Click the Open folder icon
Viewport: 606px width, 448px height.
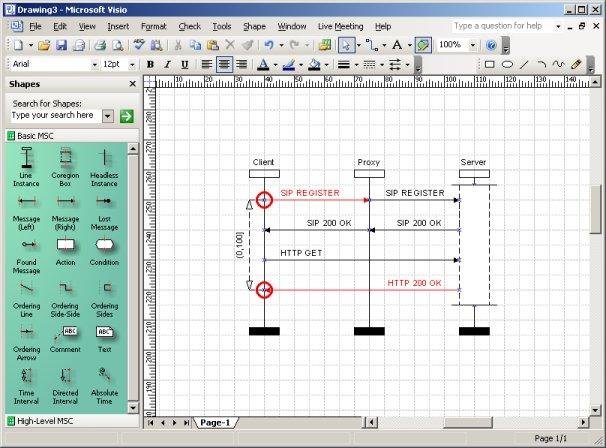(x=44, y=45)
